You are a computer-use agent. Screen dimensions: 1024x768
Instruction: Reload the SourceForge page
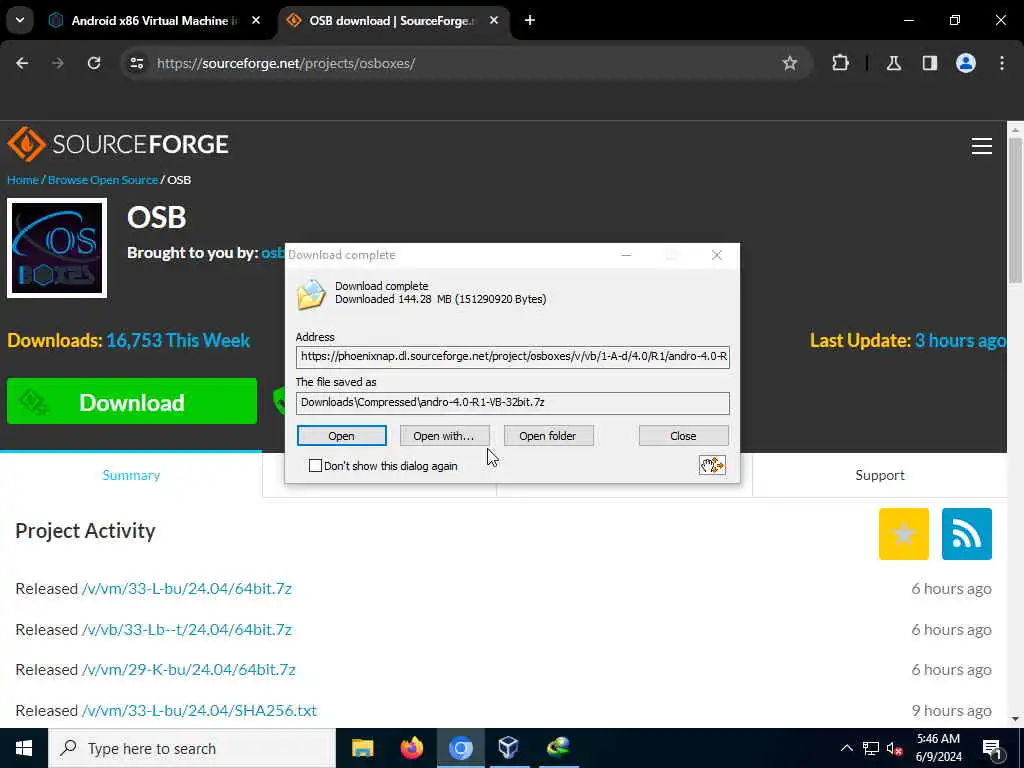(x=94, y=63)
